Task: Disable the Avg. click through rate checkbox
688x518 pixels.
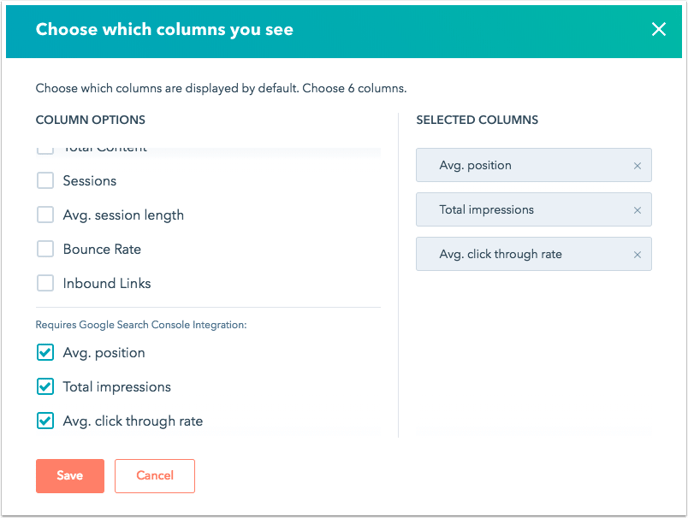Action: point(45,421)
